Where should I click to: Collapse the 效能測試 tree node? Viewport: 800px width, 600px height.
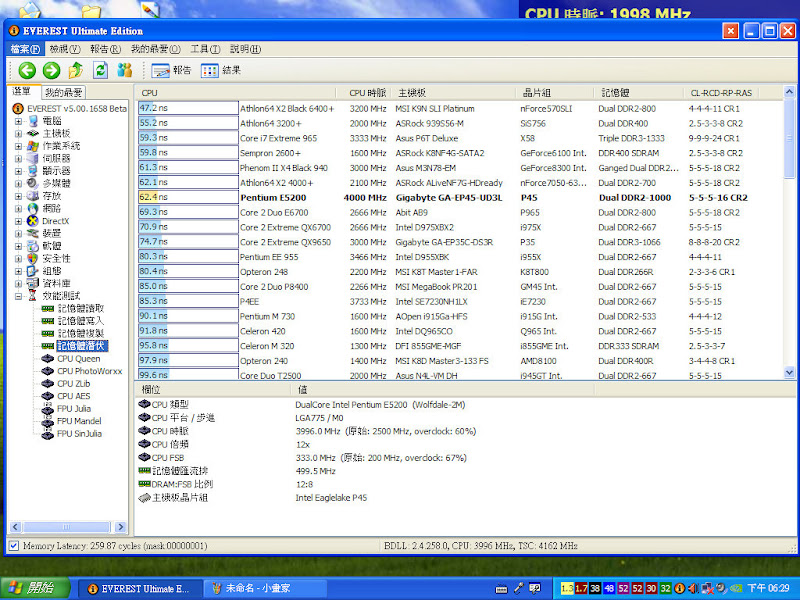18,296
